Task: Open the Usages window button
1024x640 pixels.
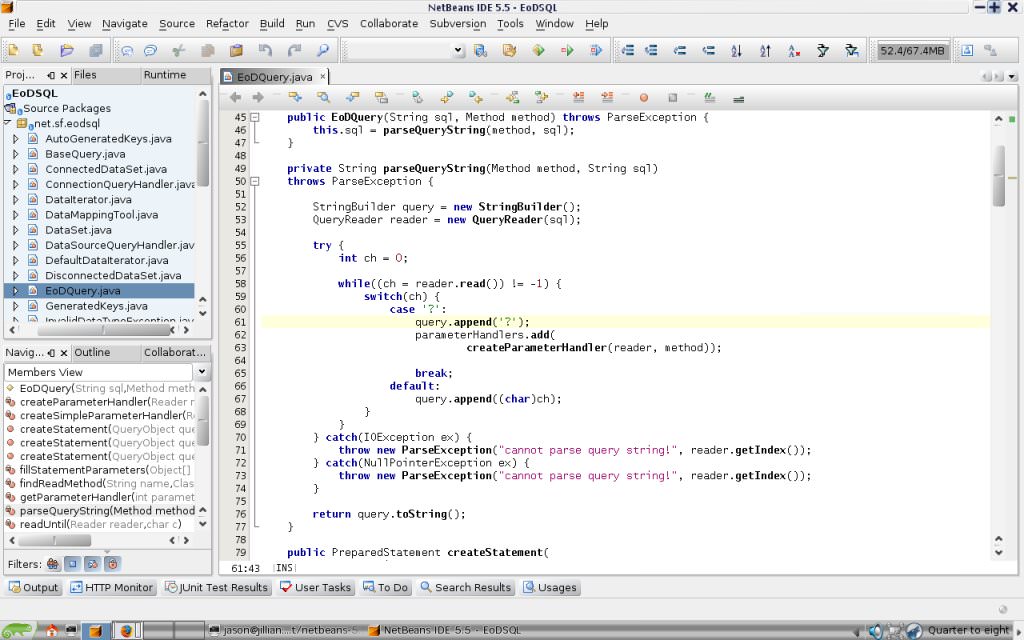Action: point(550,588)
